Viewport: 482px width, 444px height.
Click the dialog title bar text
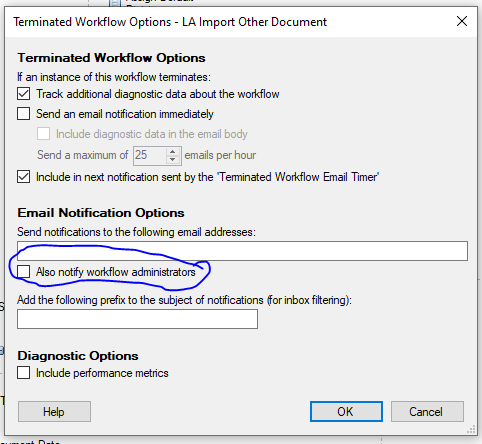click(x=170, y=22)
